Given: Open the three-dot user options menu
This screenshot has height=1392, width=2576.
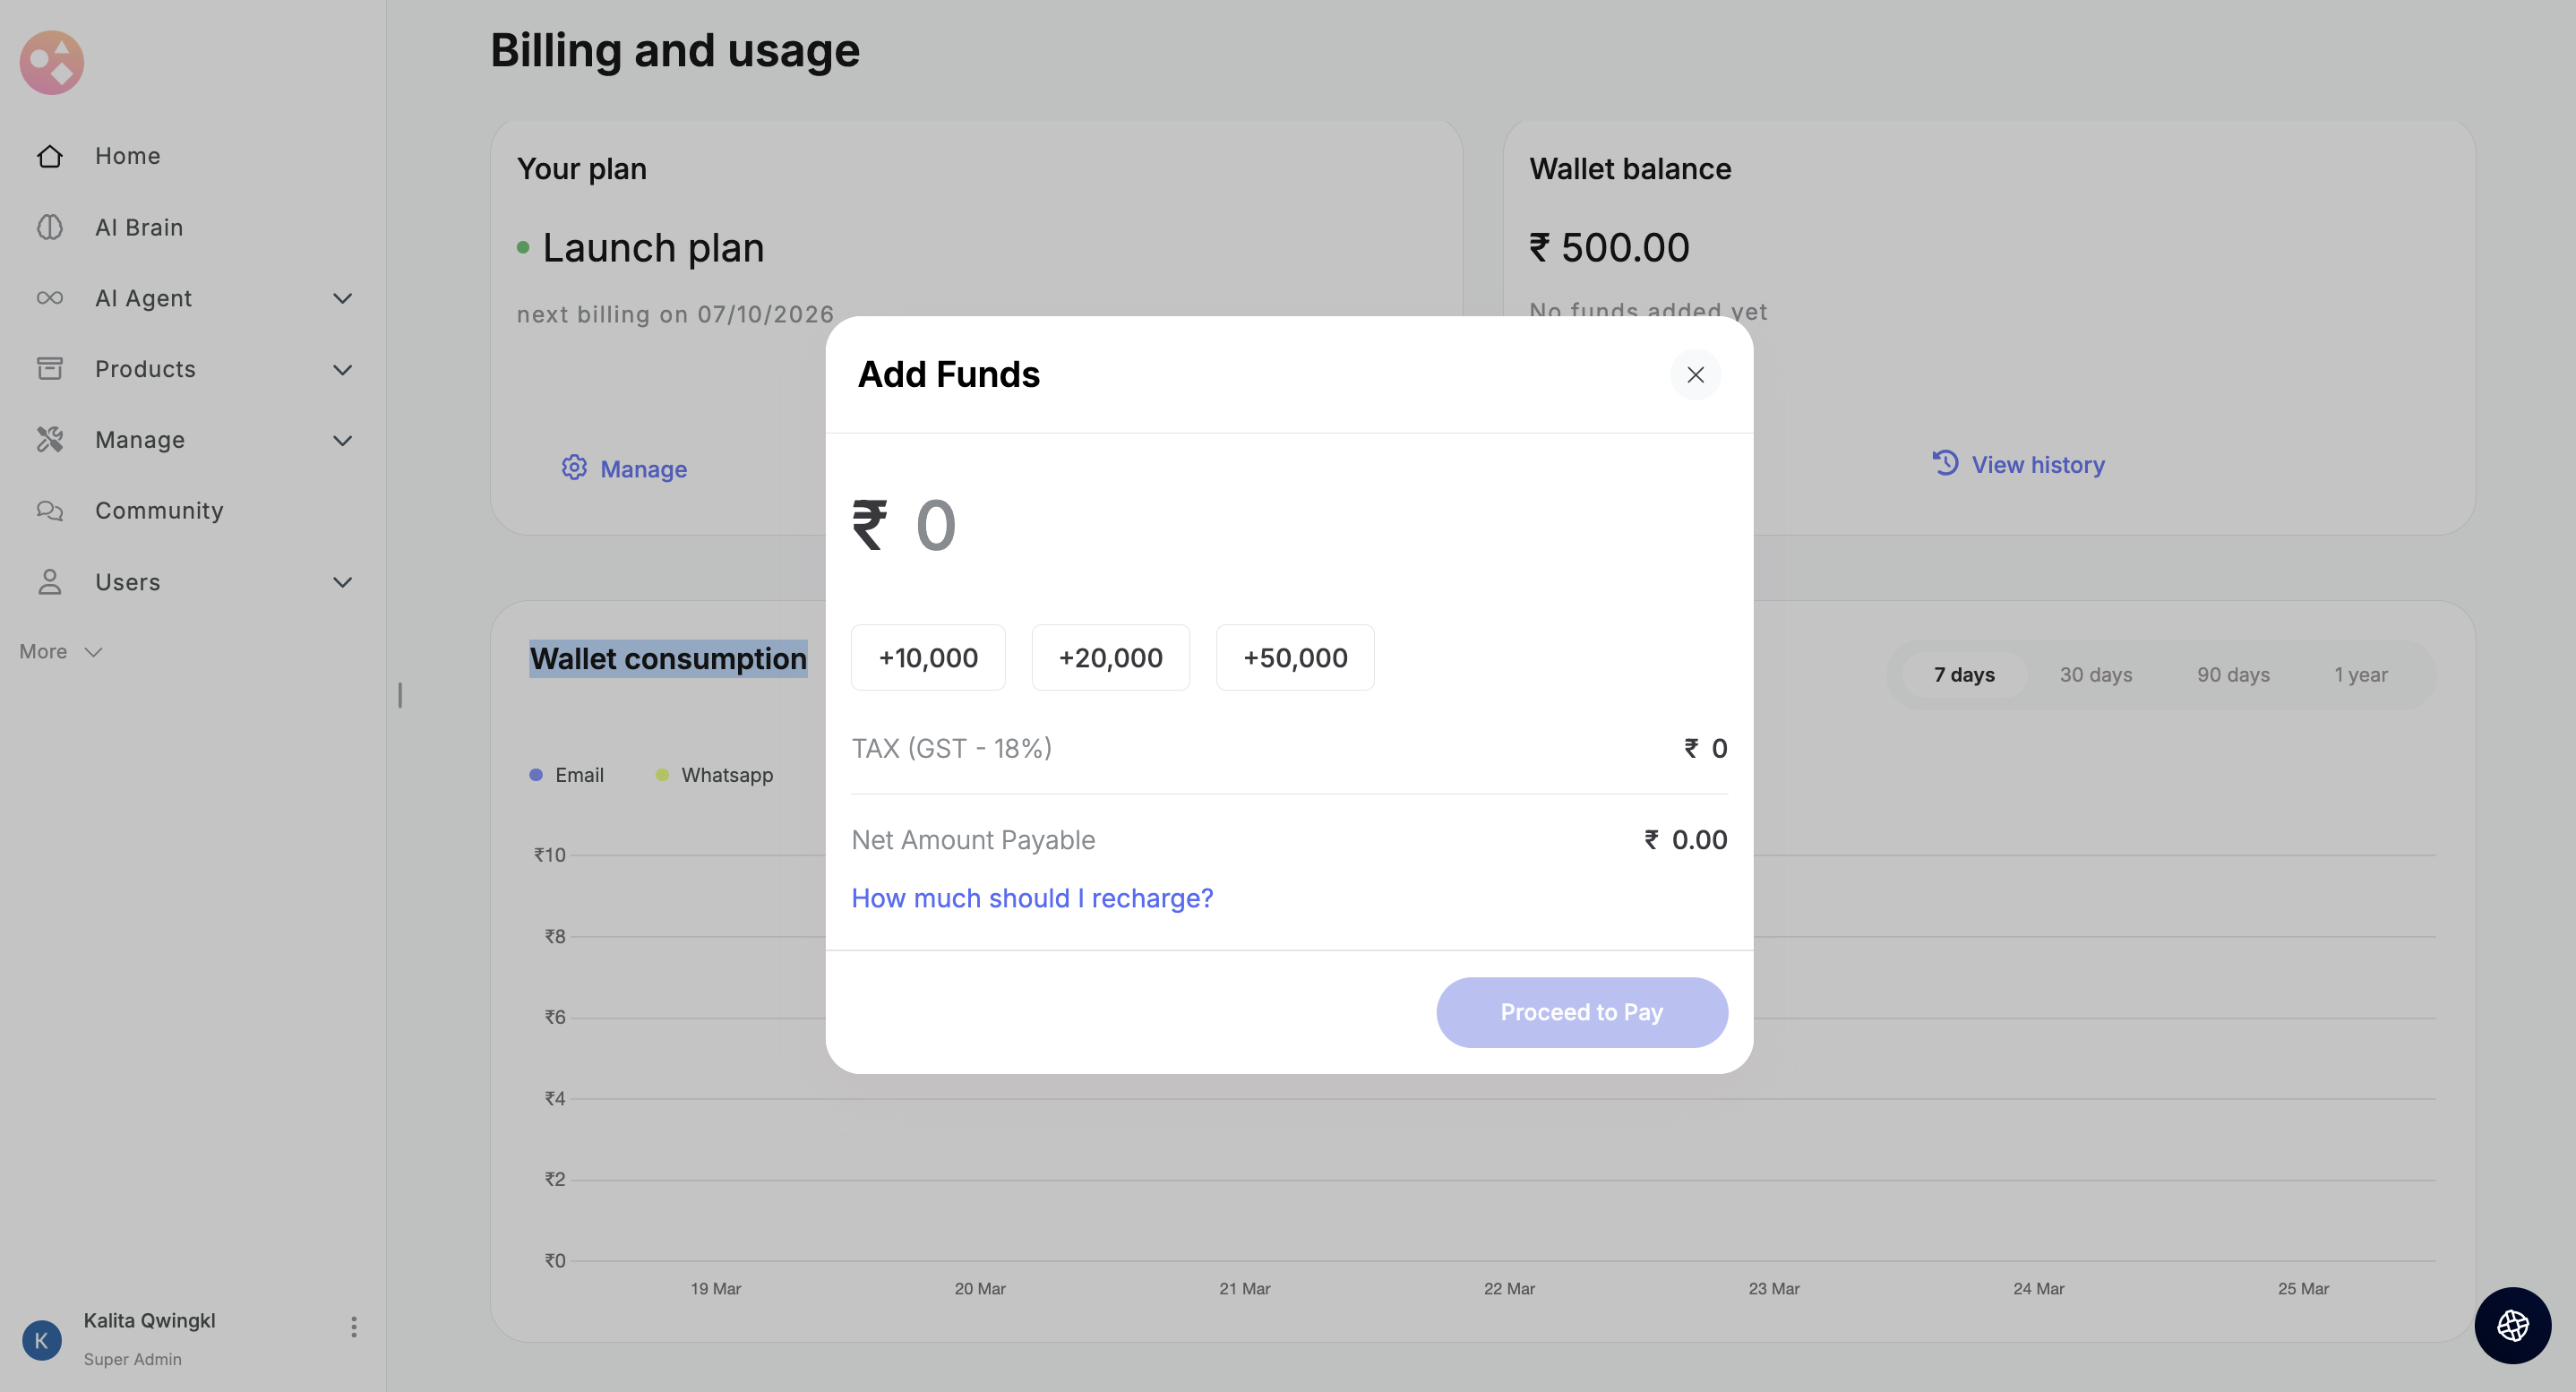Looking at the screenshot, I should pyautogui.click(x=353, y=1327).
